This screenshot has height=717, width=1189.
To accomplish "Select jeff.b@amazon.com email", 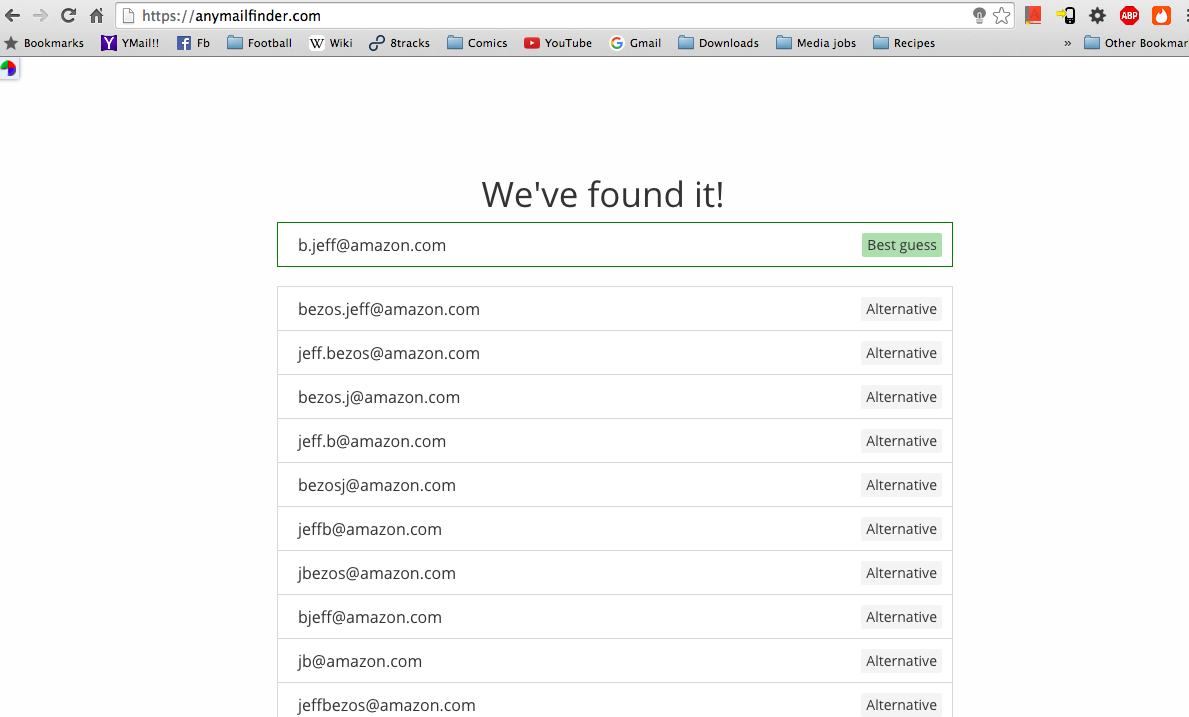I will pos(372,441).
